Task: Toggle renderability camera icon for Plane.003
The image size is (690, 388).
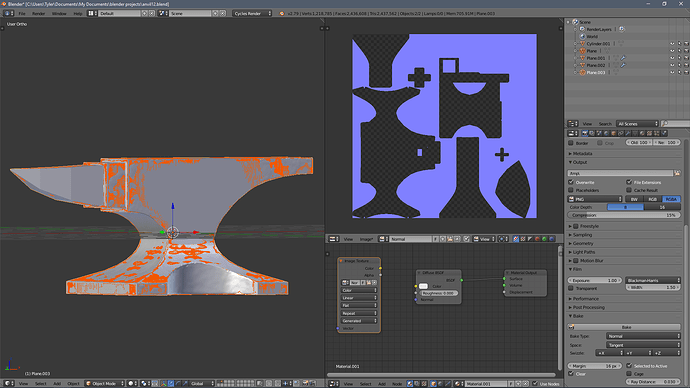Action: click(x=686, y=72)
